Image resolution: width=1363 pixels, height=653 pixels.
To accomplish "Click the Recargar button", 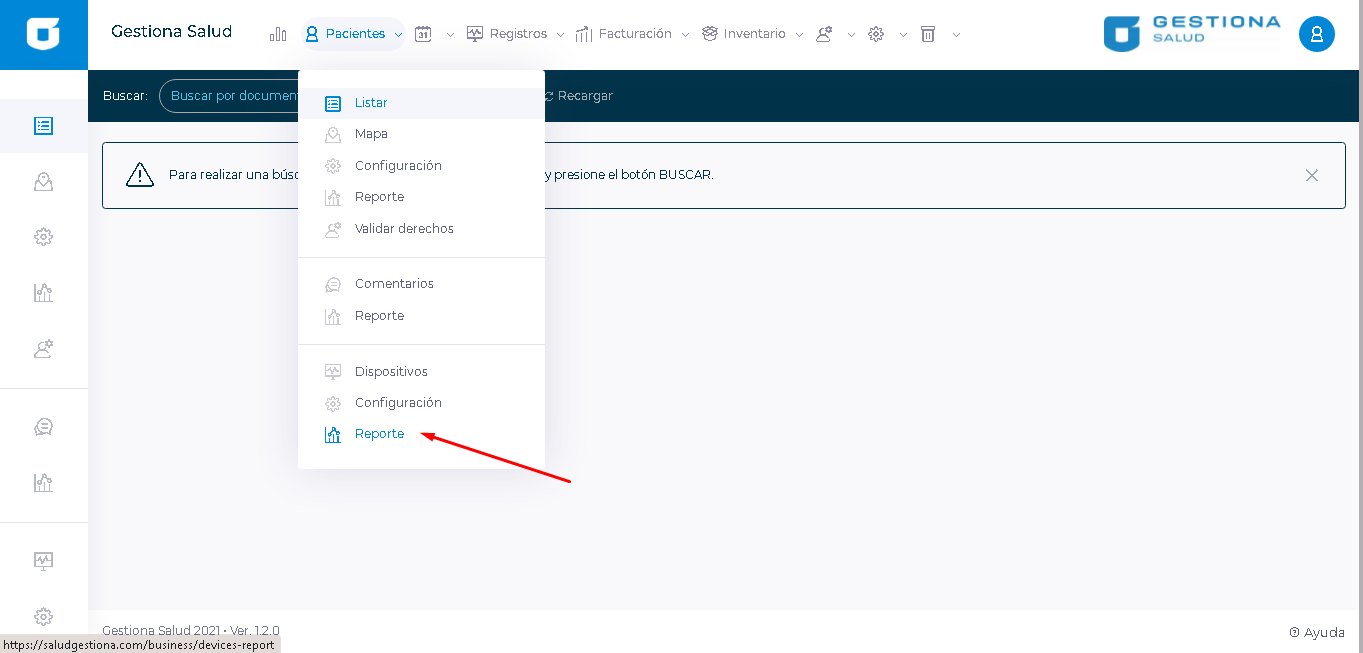I will 579,96.
